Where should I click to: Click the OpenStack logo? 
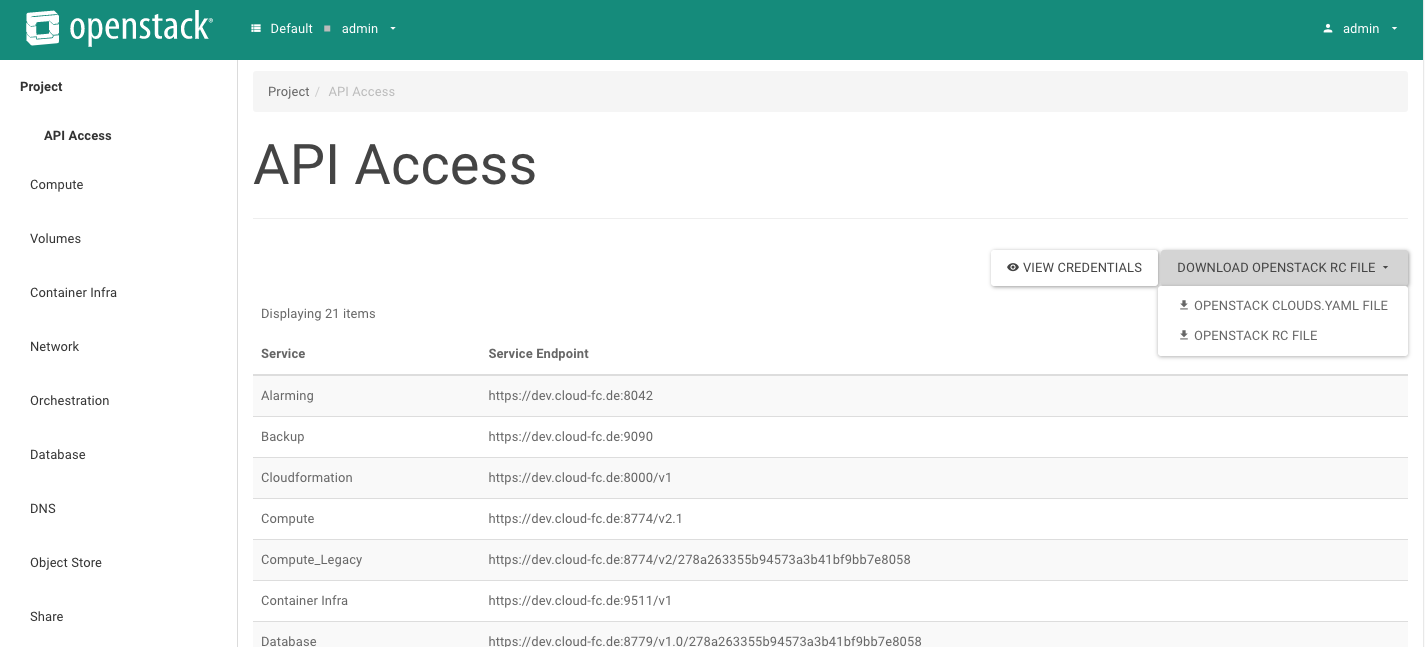(119, 29)
